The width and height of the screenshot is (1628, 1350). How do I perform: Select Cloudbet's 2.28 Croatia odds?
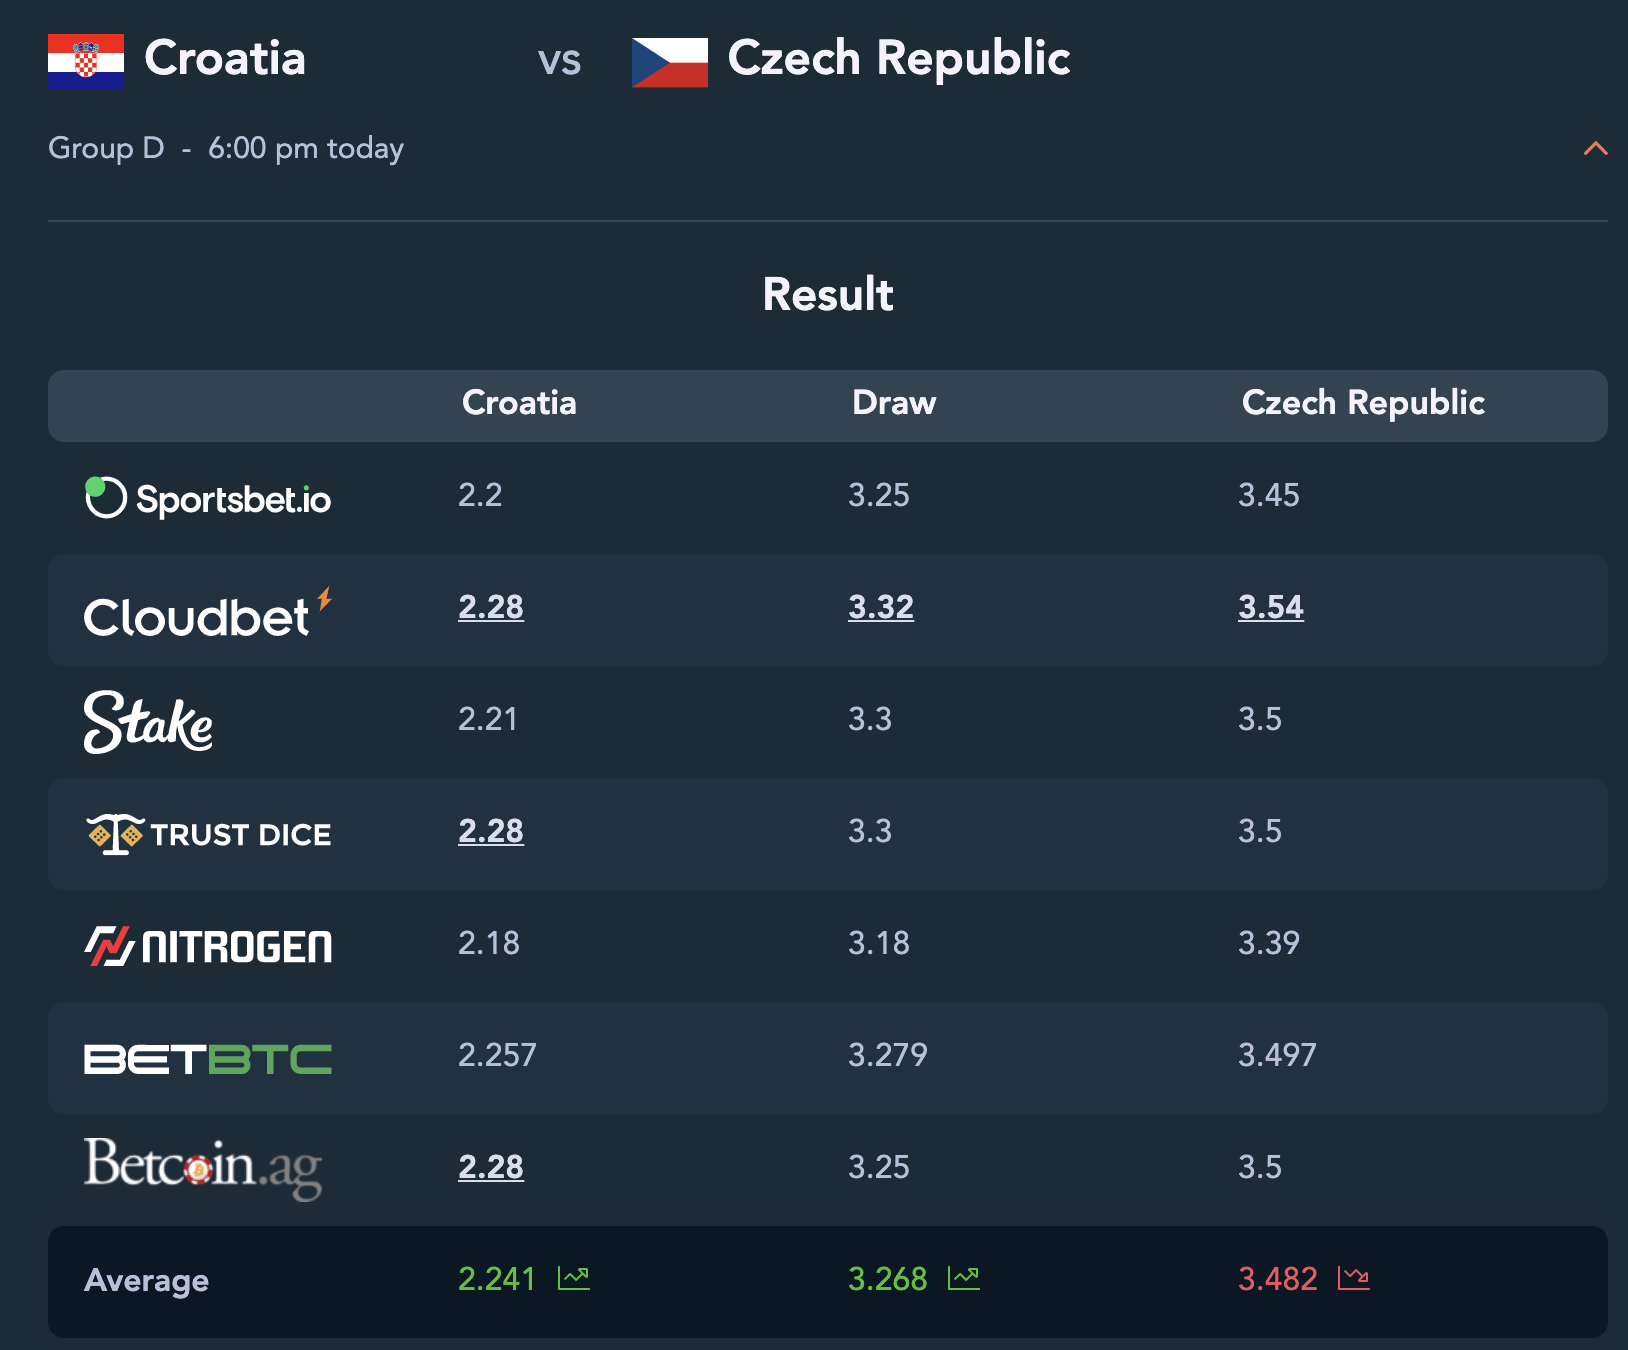point(491,607)
